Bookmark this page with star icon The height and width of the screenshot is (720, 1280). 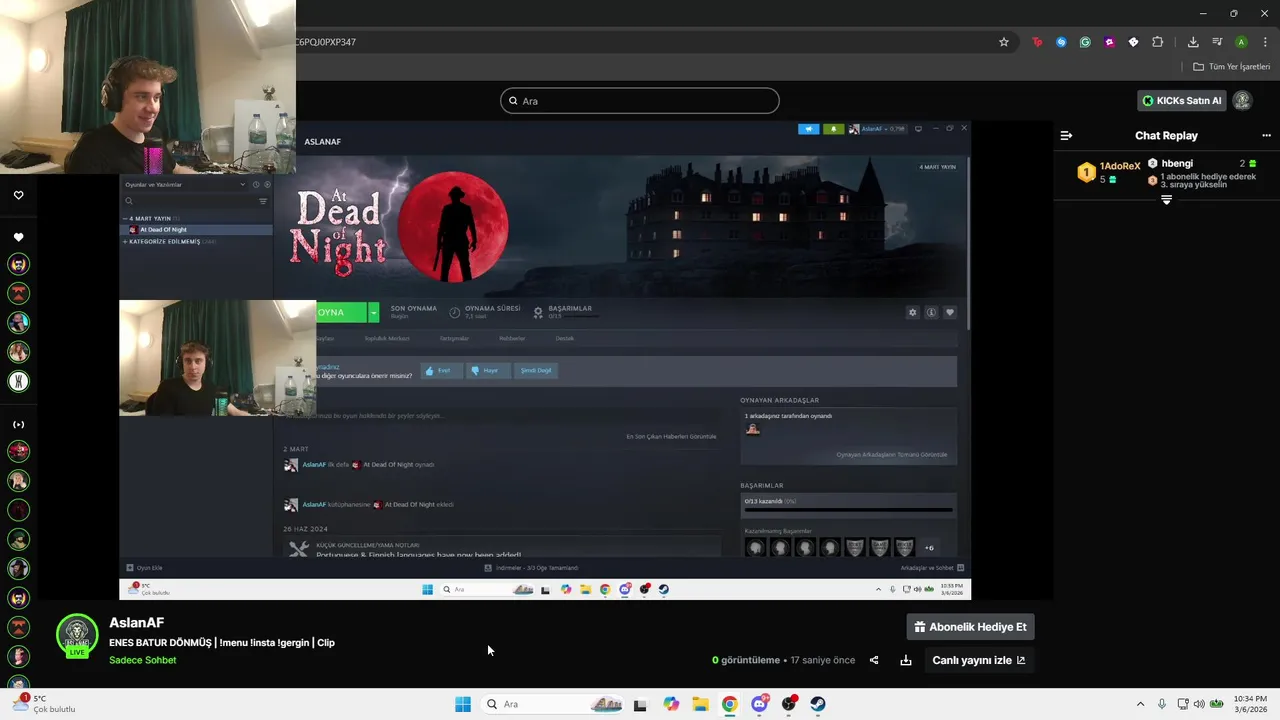(1004, 42)
